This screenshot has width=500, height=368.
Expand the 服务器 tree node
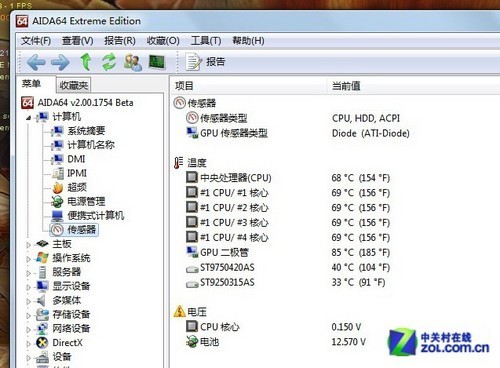(x=29, y=273)
